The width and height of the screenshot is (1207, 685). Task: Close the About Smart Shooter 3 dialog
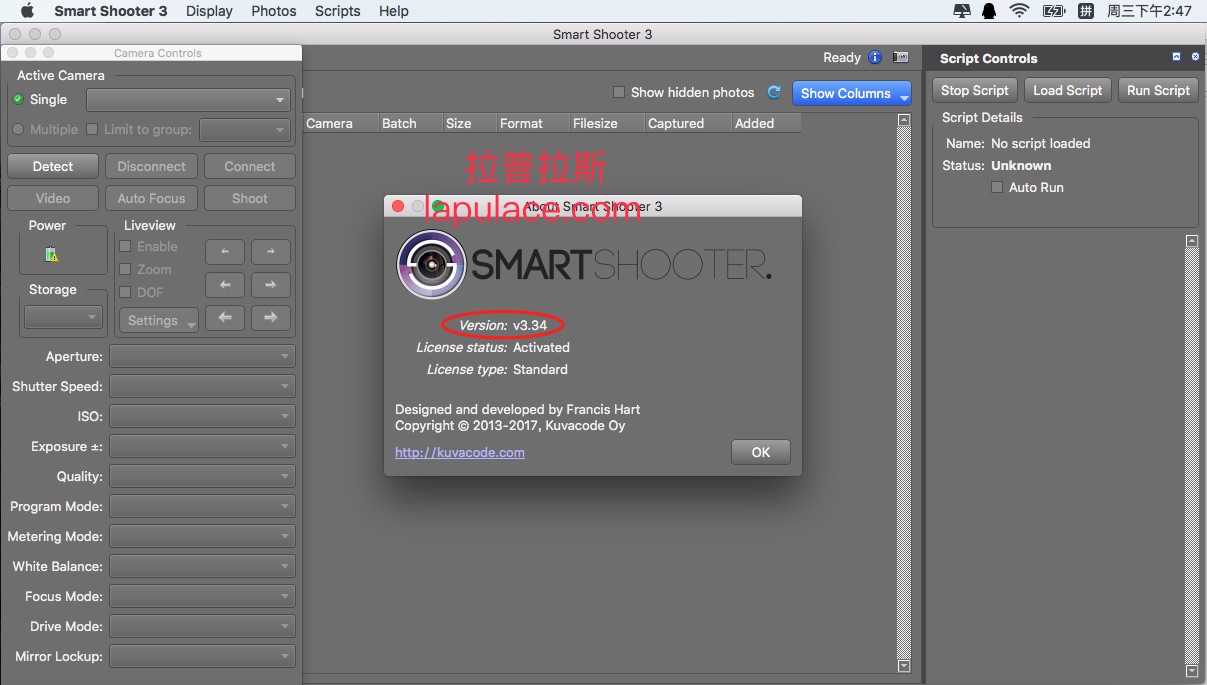pos(398,206)
